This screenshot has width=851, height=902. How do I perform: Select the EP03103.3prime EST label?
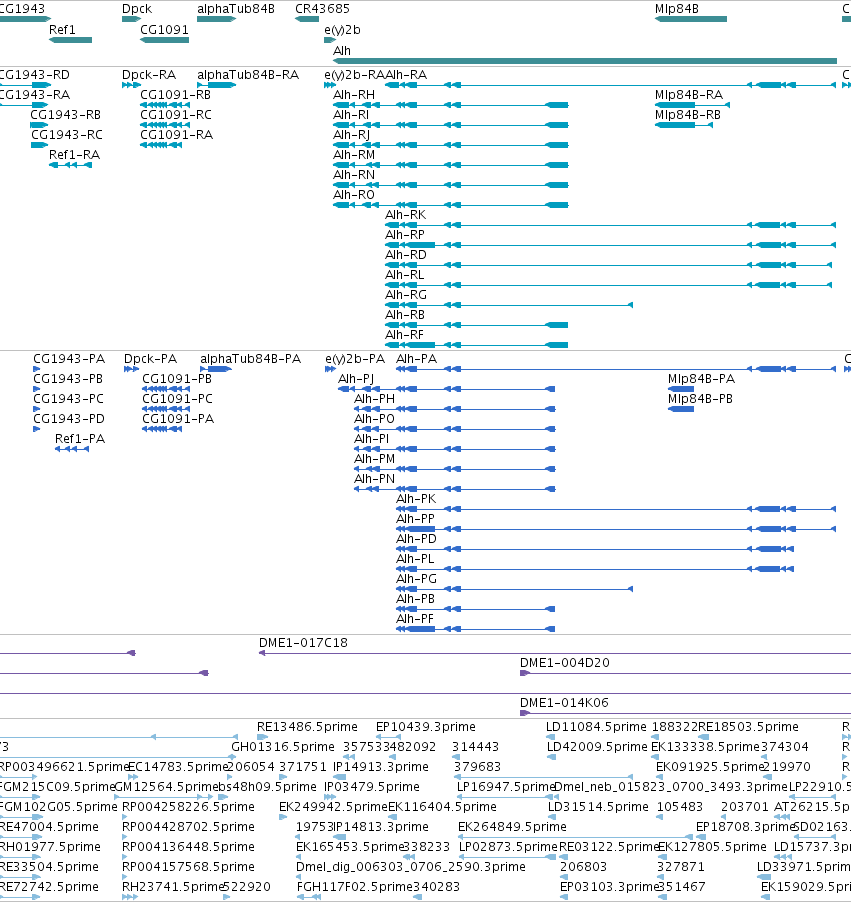point(610,887)
